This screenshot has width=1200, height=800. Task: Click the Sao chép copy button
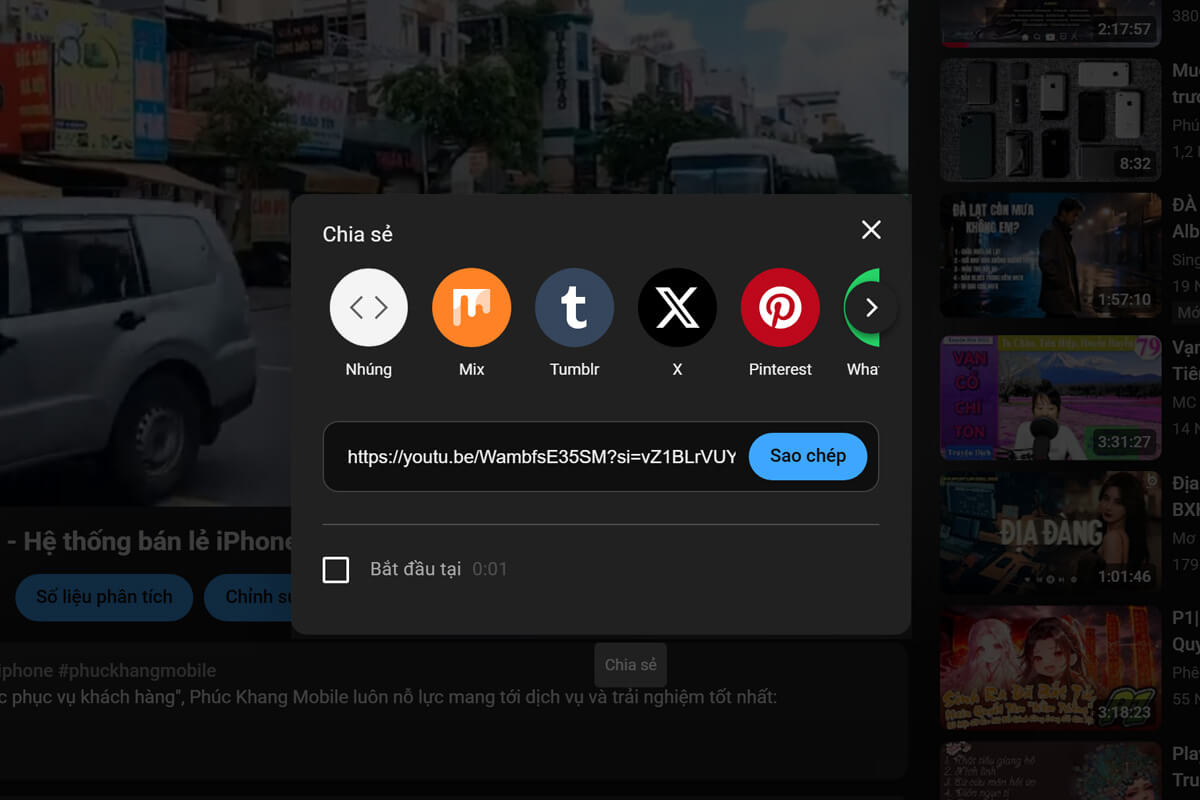pos(807,456)
